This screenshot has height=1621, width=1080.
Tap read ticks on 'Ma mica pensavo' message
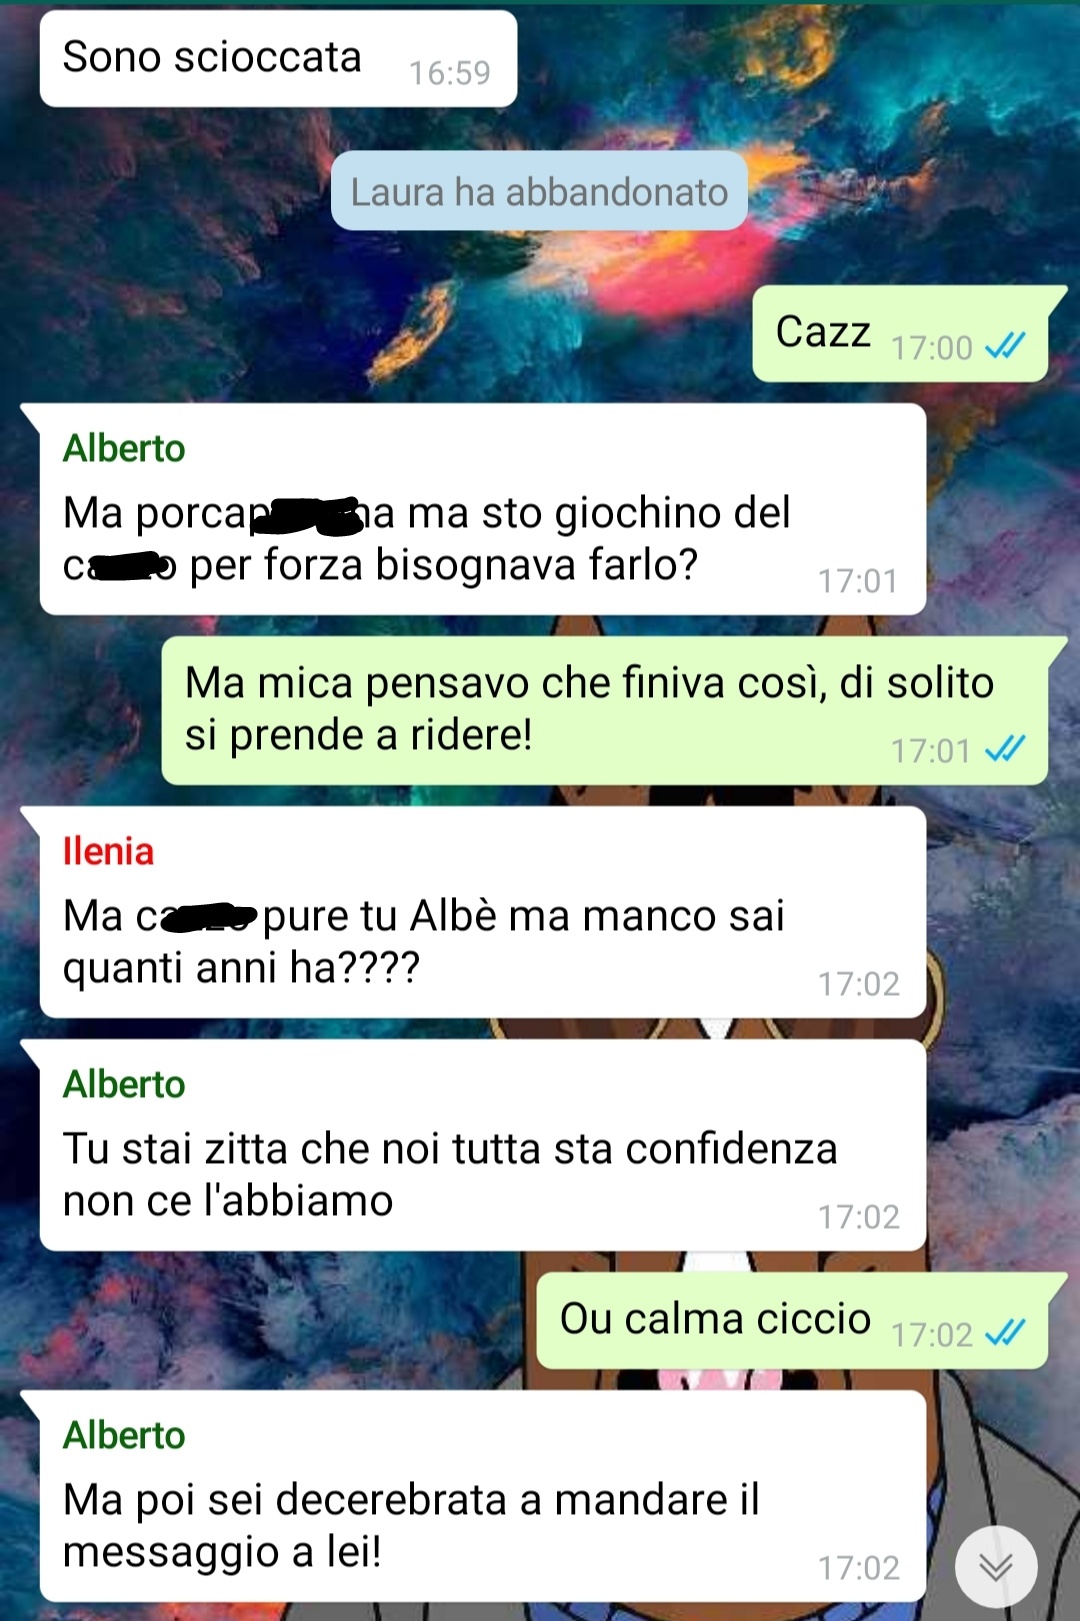tap(1005, 748)
